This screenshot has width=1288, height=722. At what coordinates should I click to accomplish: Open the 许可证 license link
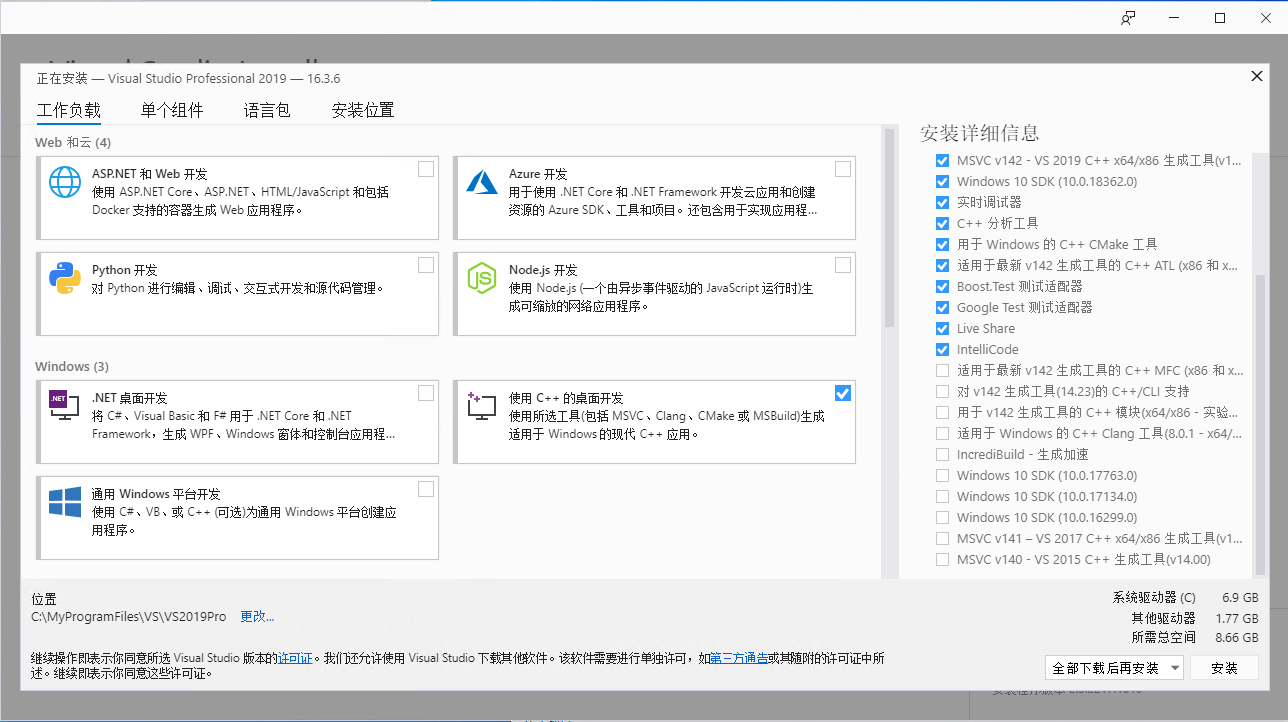(296, 658)
